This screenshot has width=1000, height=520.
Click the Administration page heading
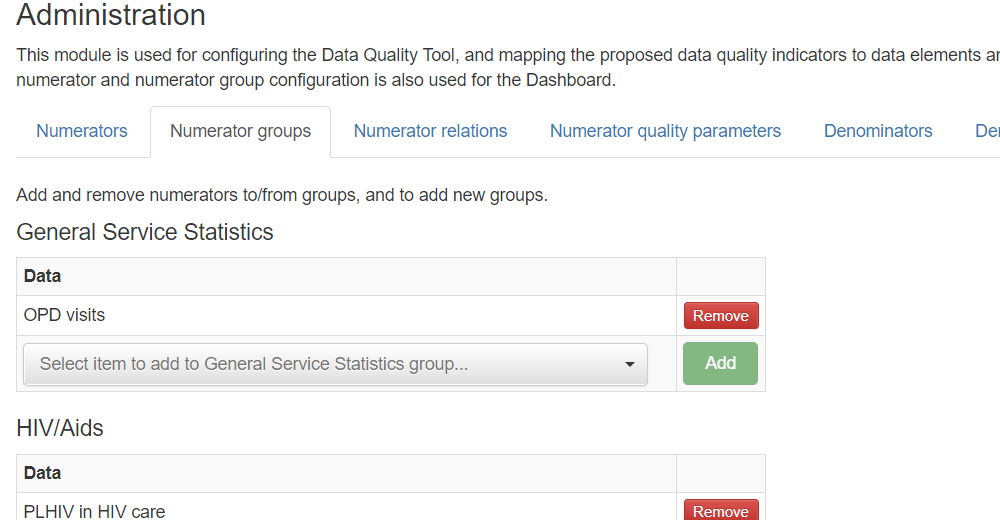111,15
